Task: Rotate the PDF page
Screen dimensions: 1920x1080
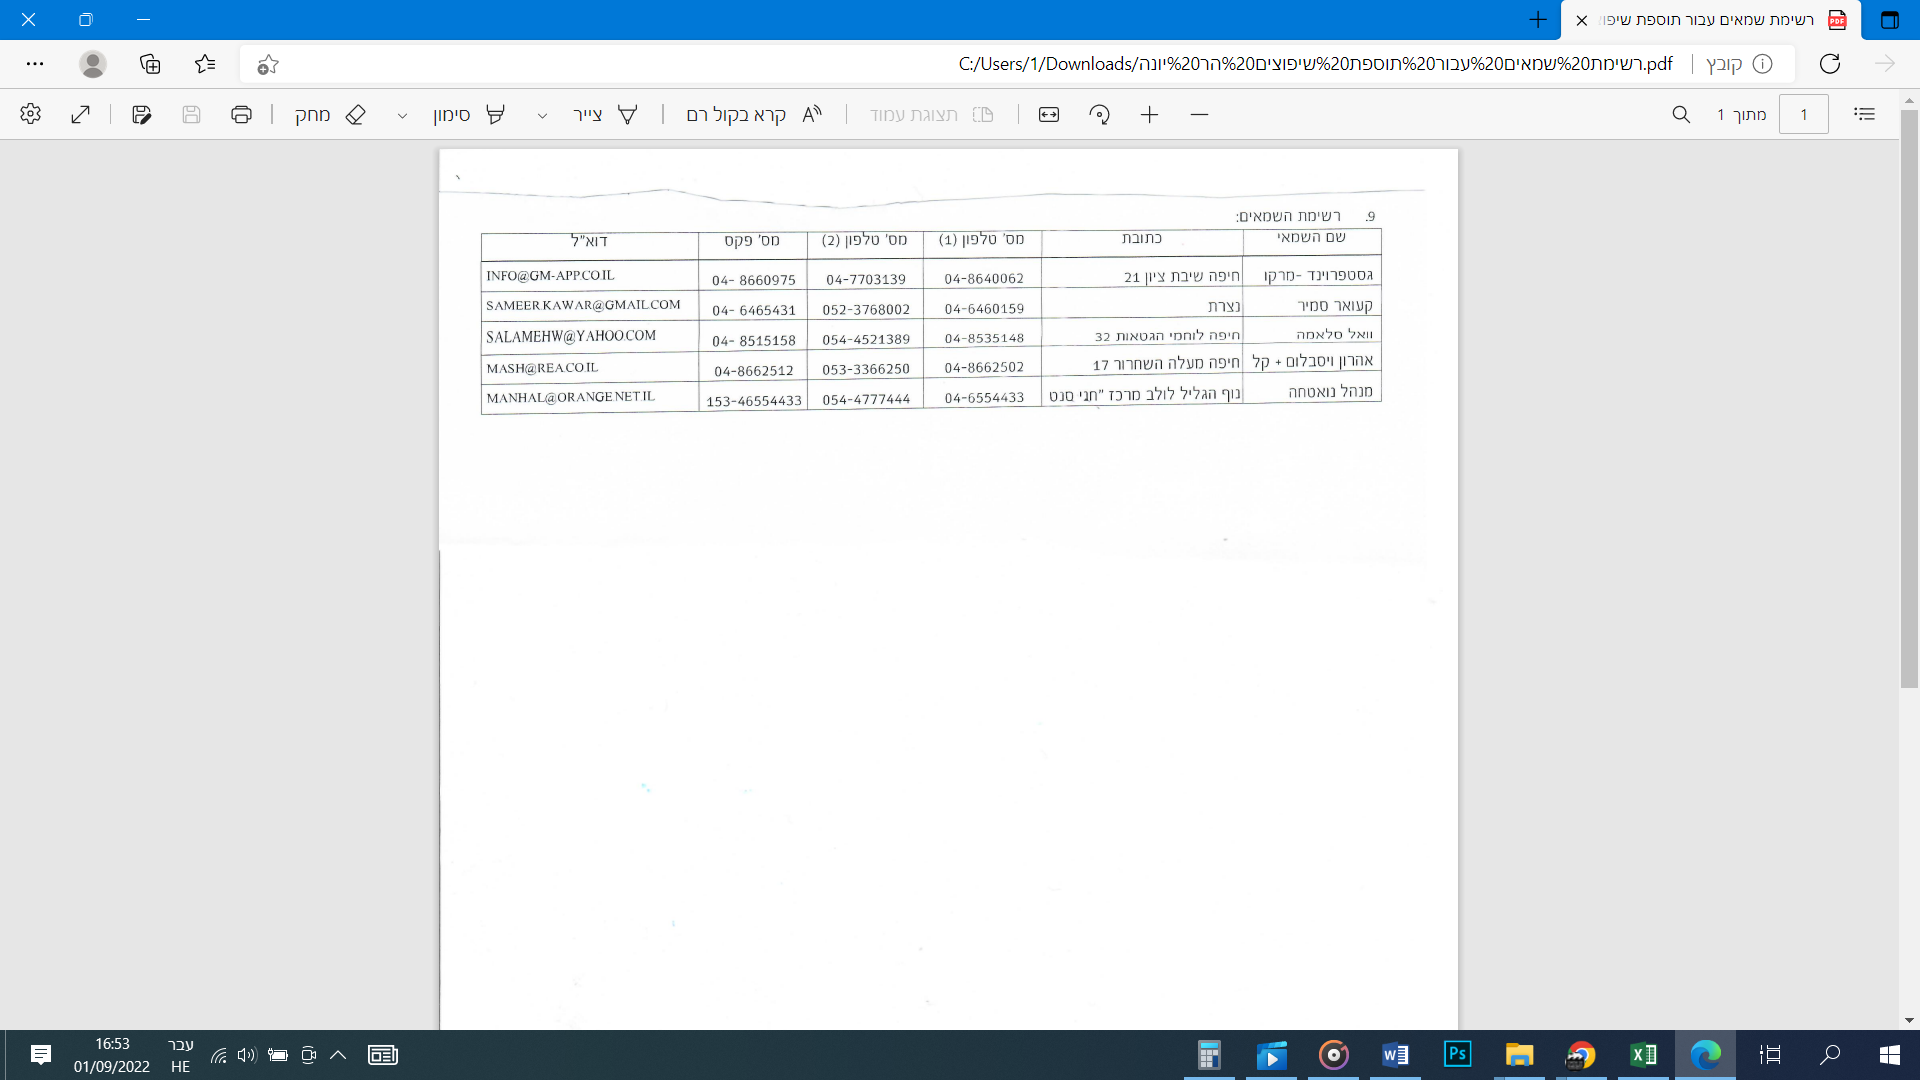Action: click(x=1099, y=114)
